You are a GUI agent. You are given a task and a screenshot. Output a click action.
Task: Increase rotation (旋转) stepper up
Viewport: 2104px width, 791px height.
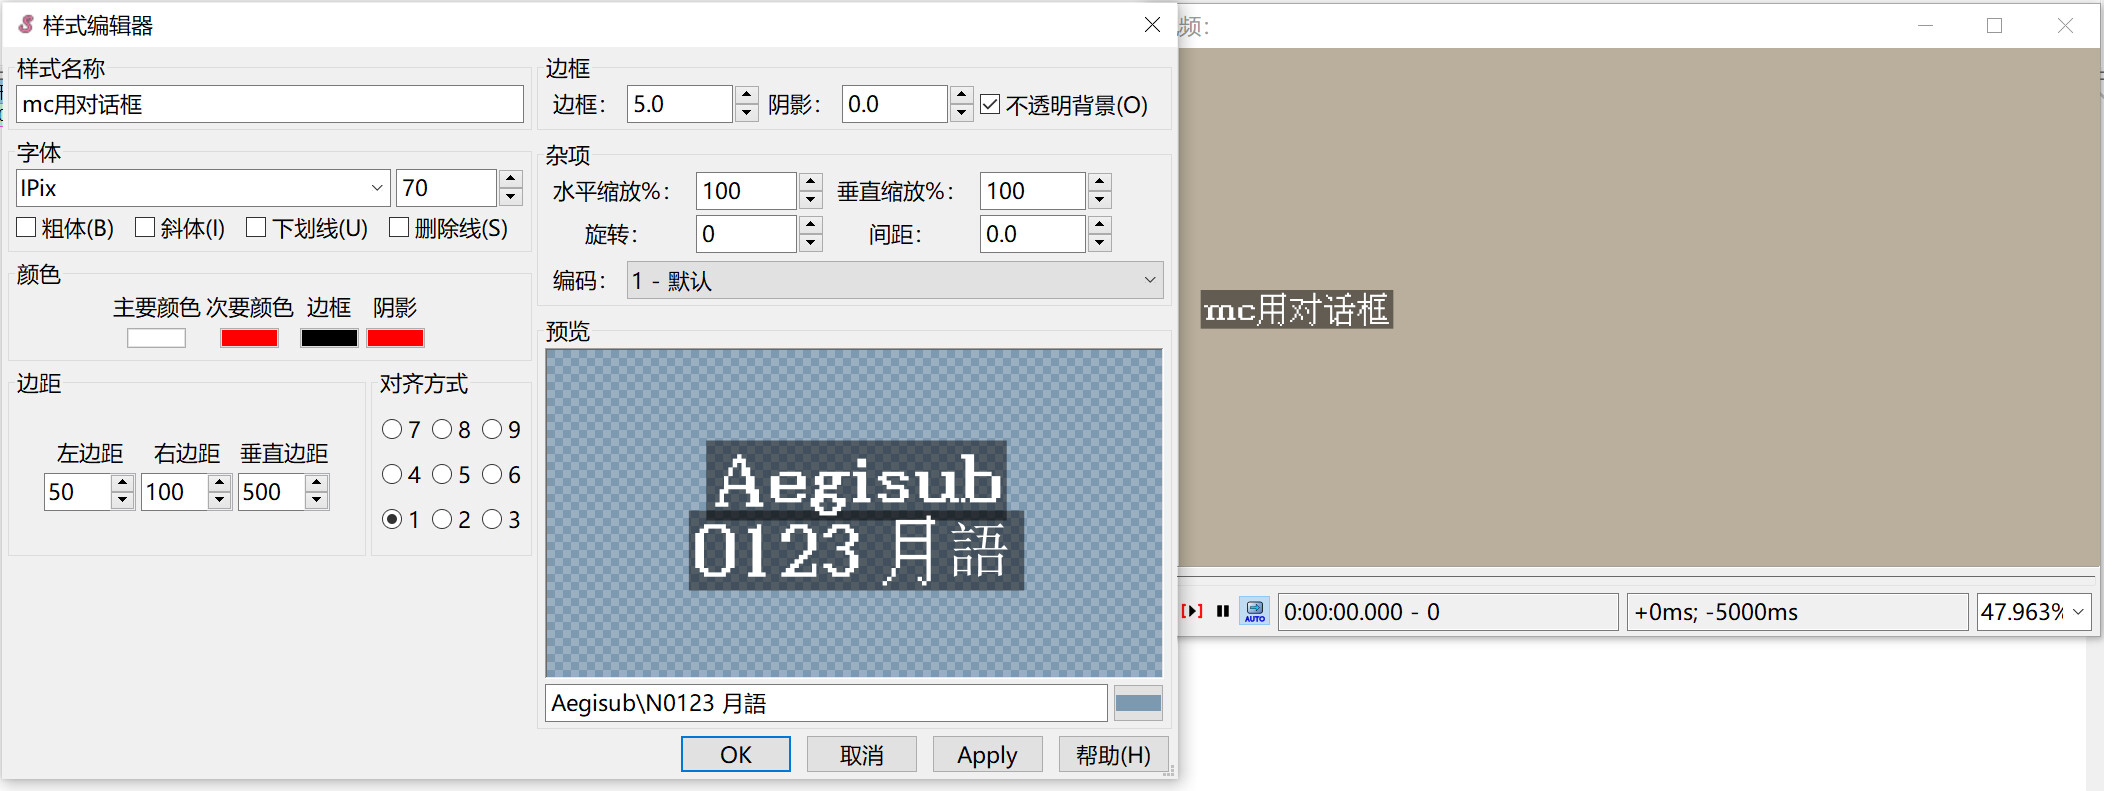click(x=811, y=225)
